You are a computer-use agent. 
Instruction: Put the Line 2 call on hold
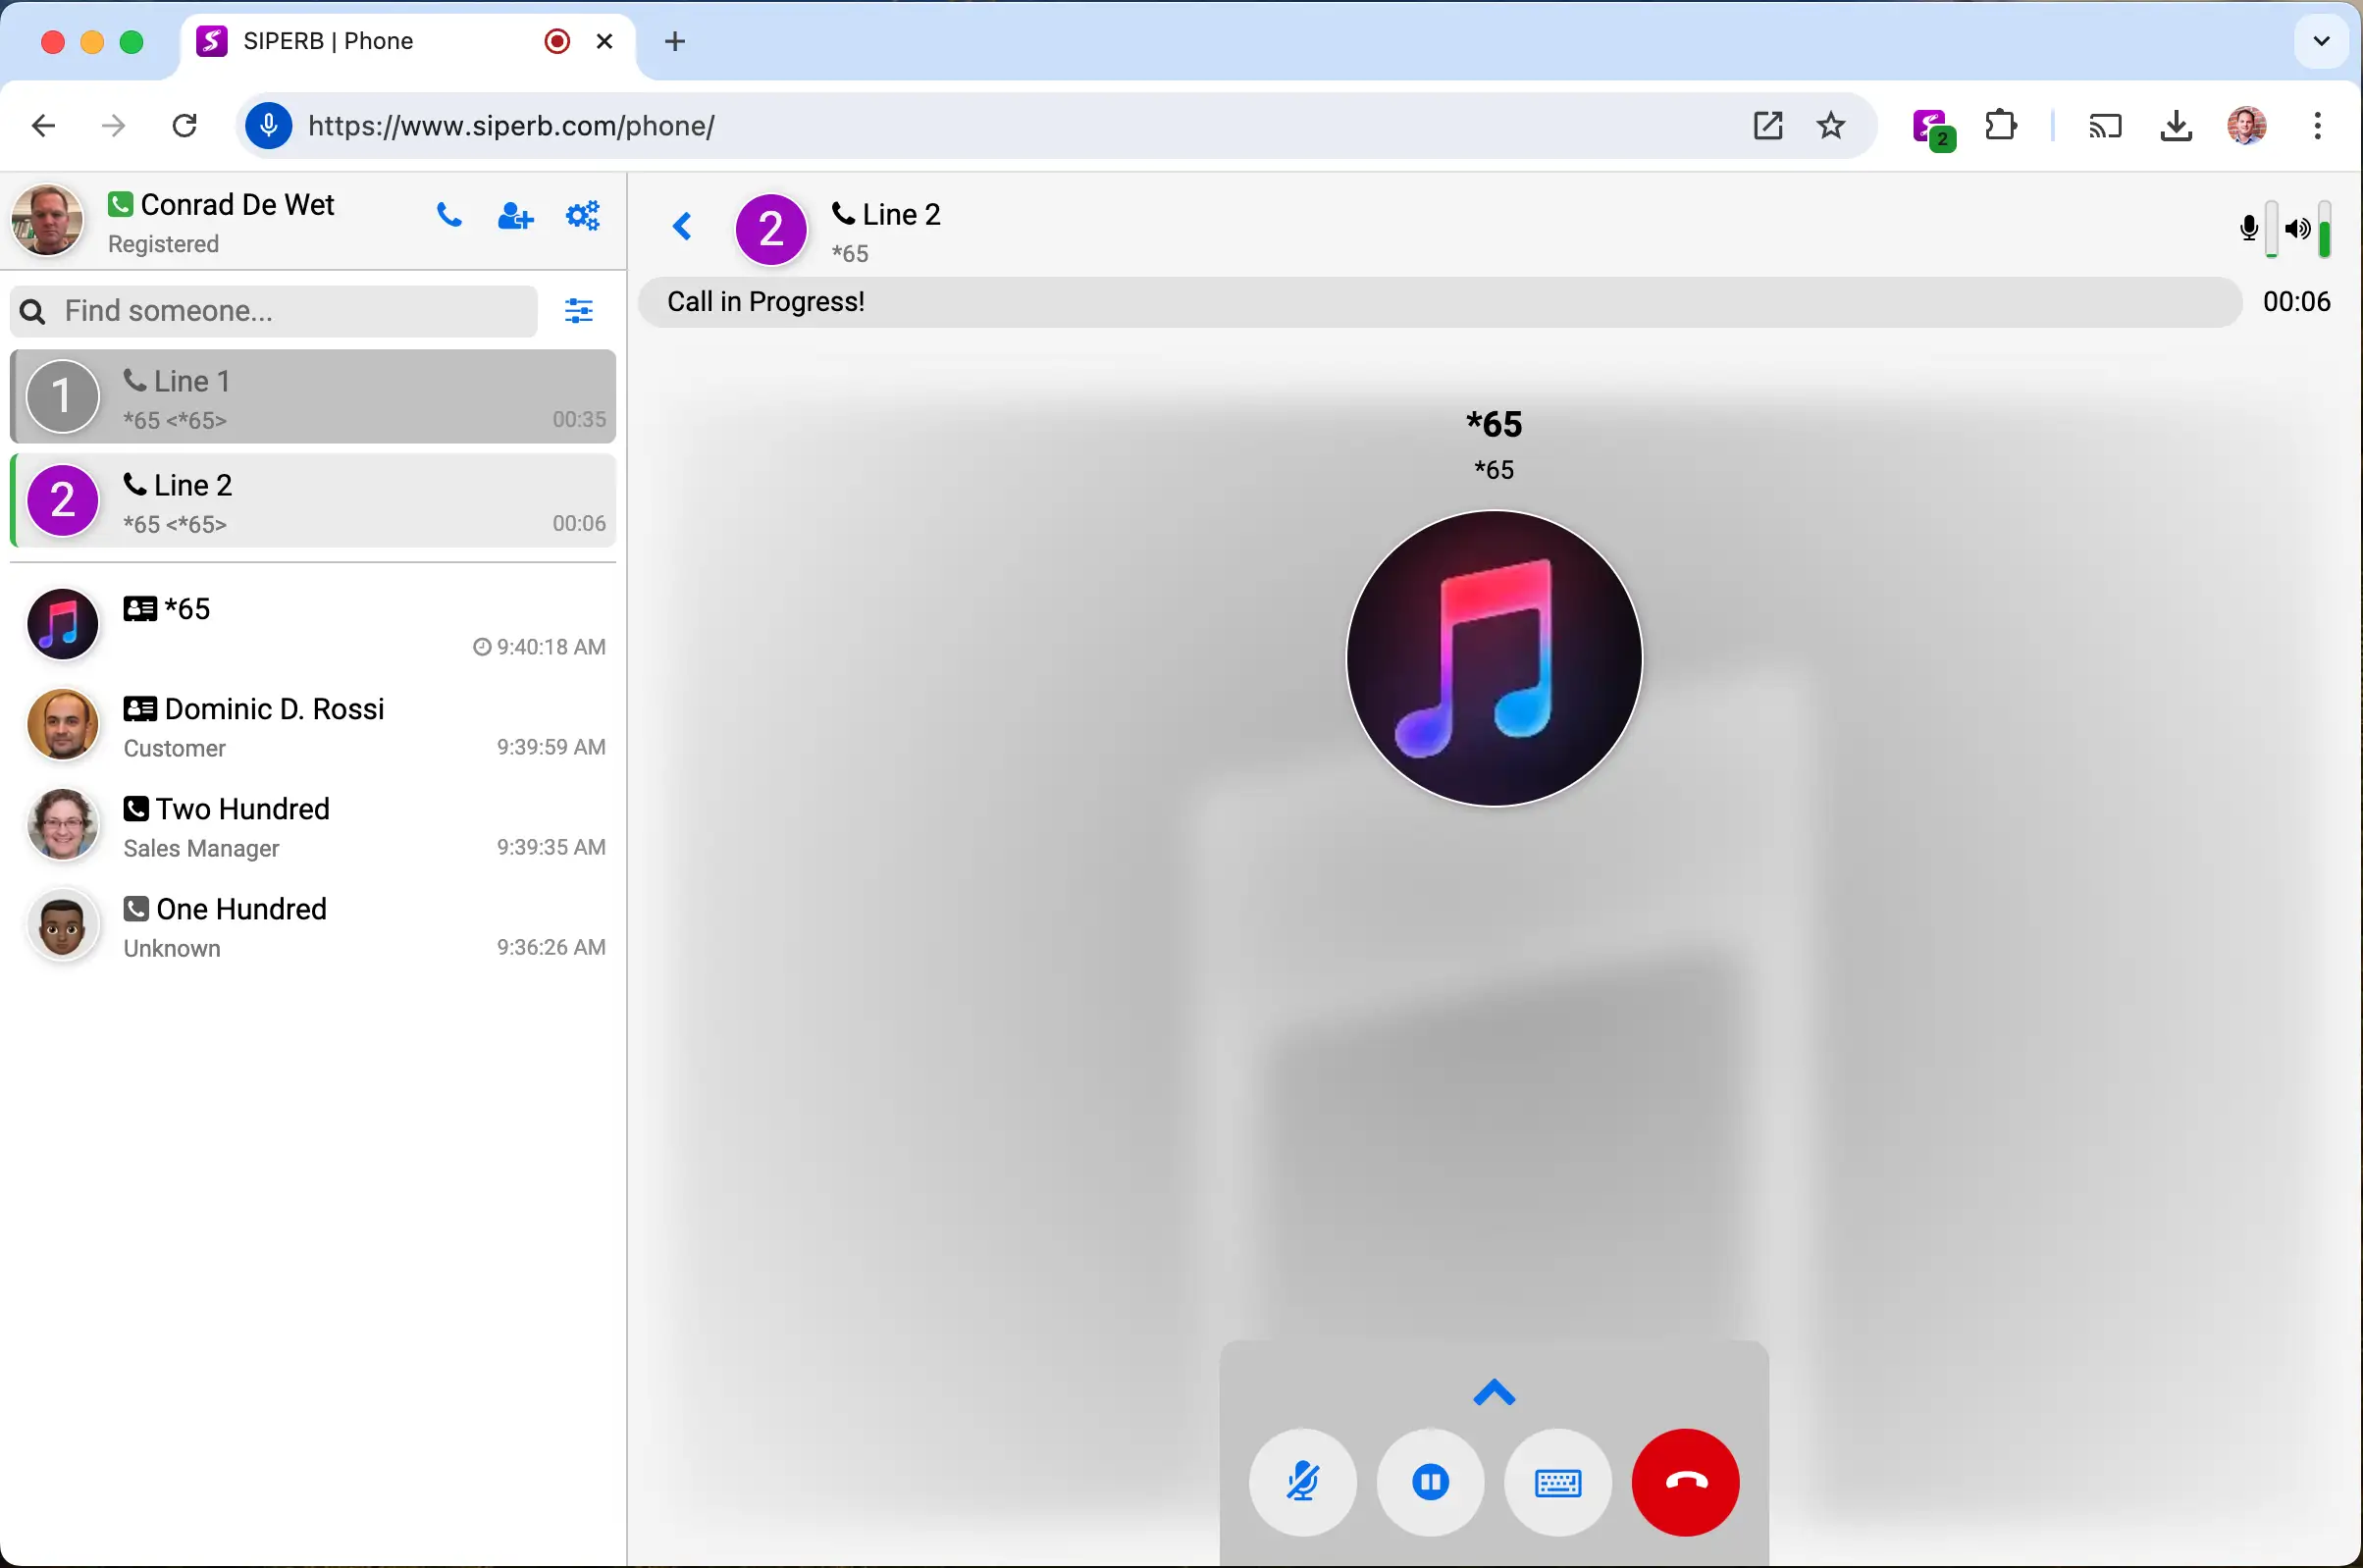[x=1430, y=1482]
